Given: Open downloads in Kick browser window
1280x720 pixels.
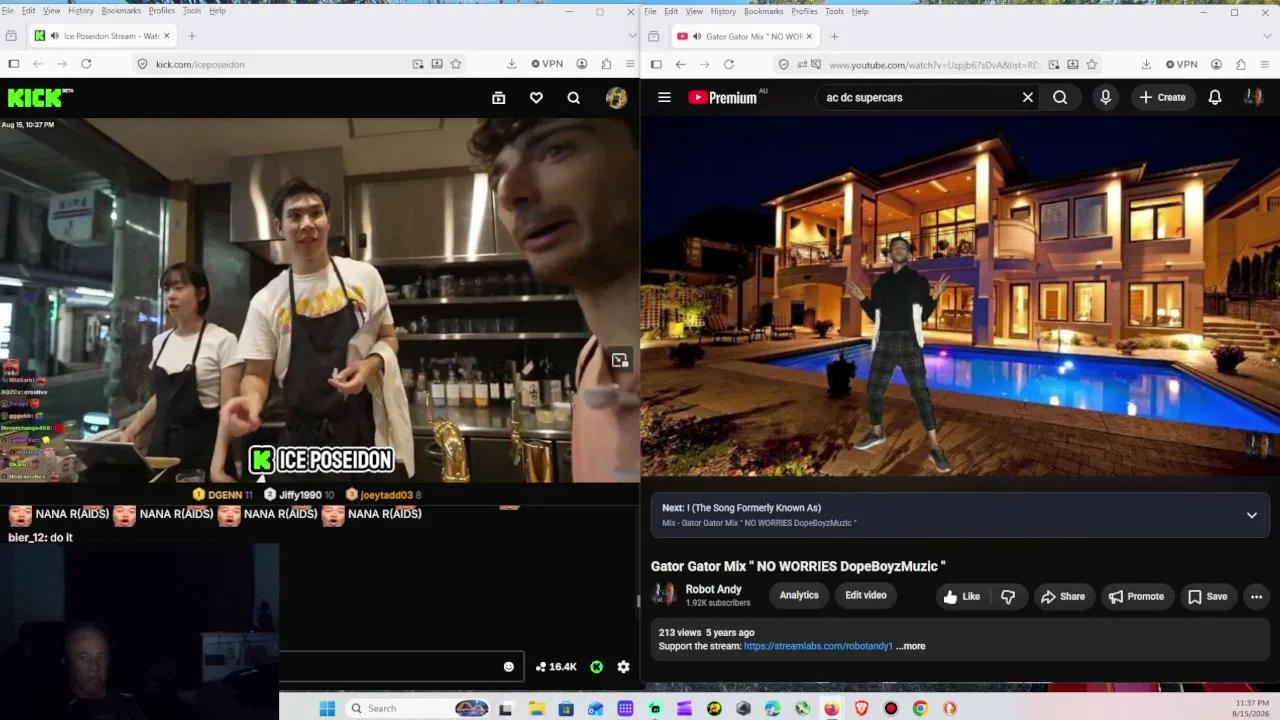Looking at the screenshot, I should point(511,64).
